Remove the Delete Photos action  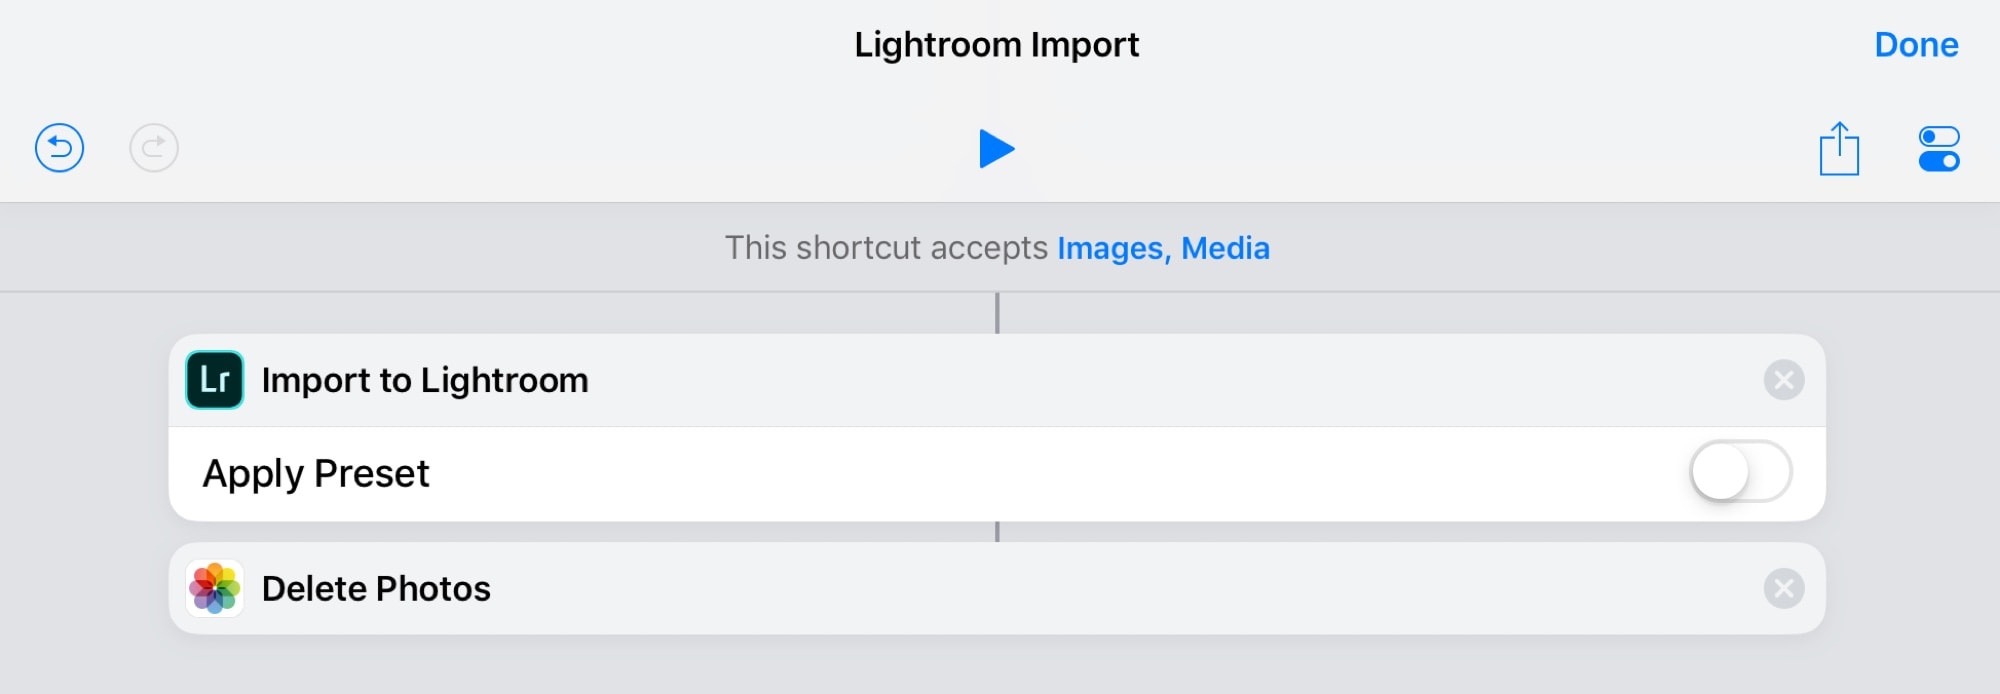[x=1786, y=588]
